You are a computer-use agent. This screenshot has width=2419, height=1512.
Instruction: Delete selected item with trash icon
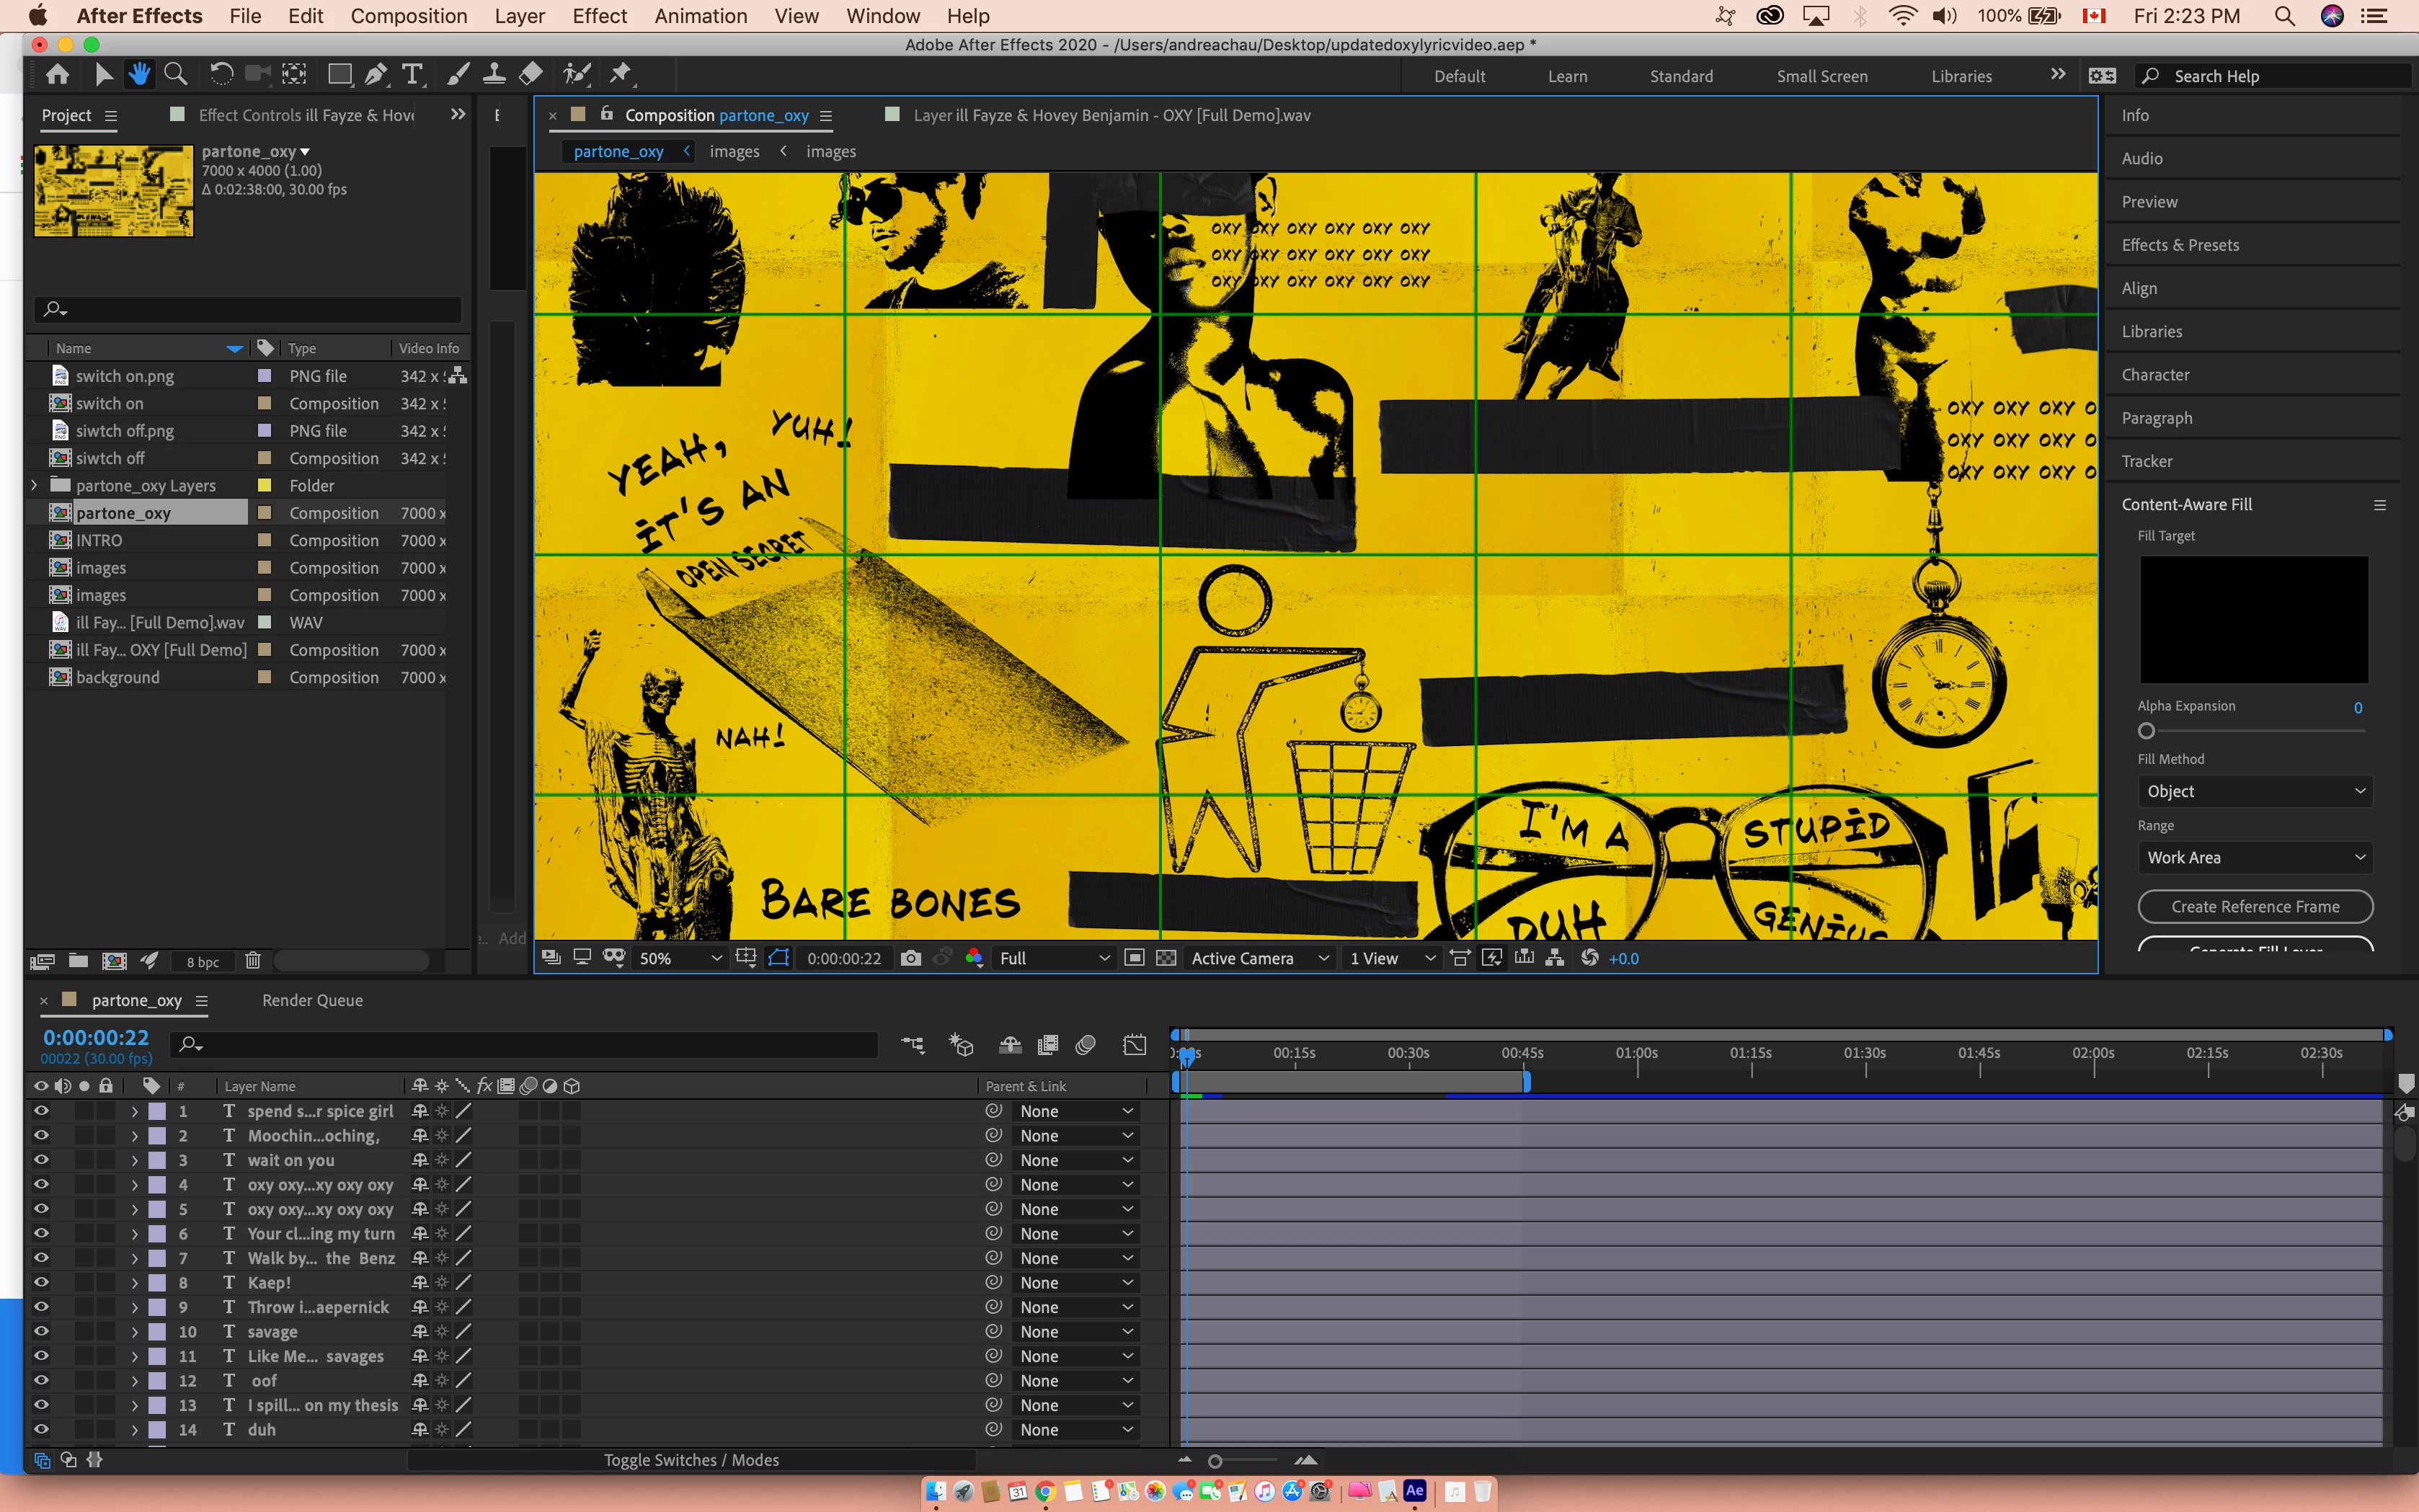(x=253, y=961)
